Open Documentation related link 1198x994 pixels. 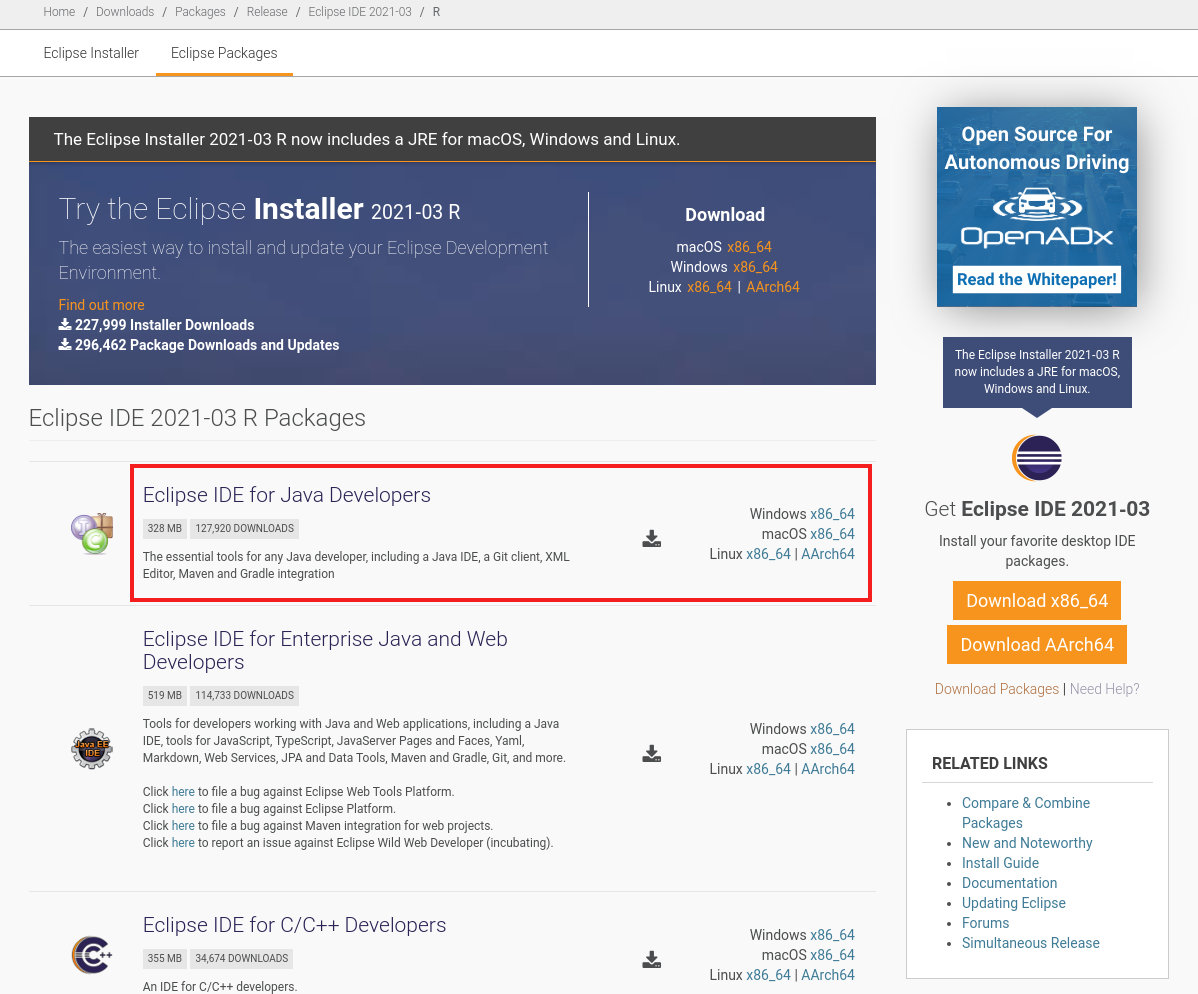point(1009,882)
